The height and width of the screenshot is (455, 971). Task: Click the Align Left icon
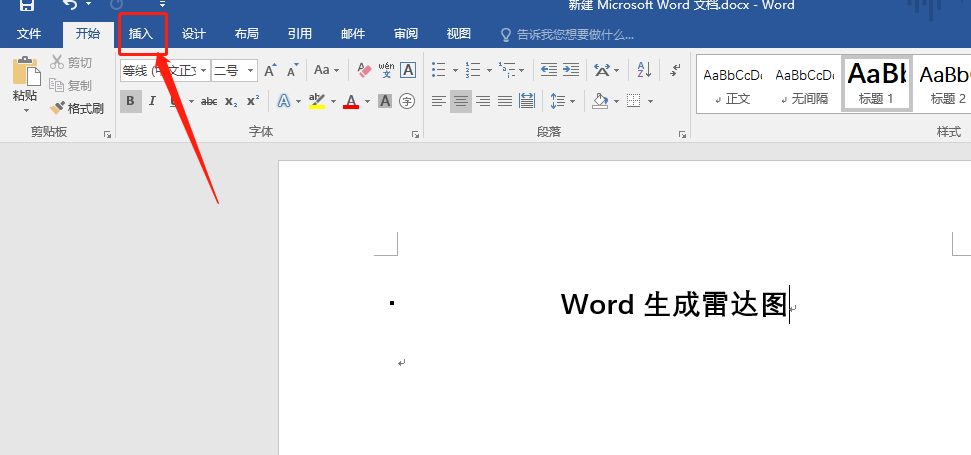pos(438,101)
